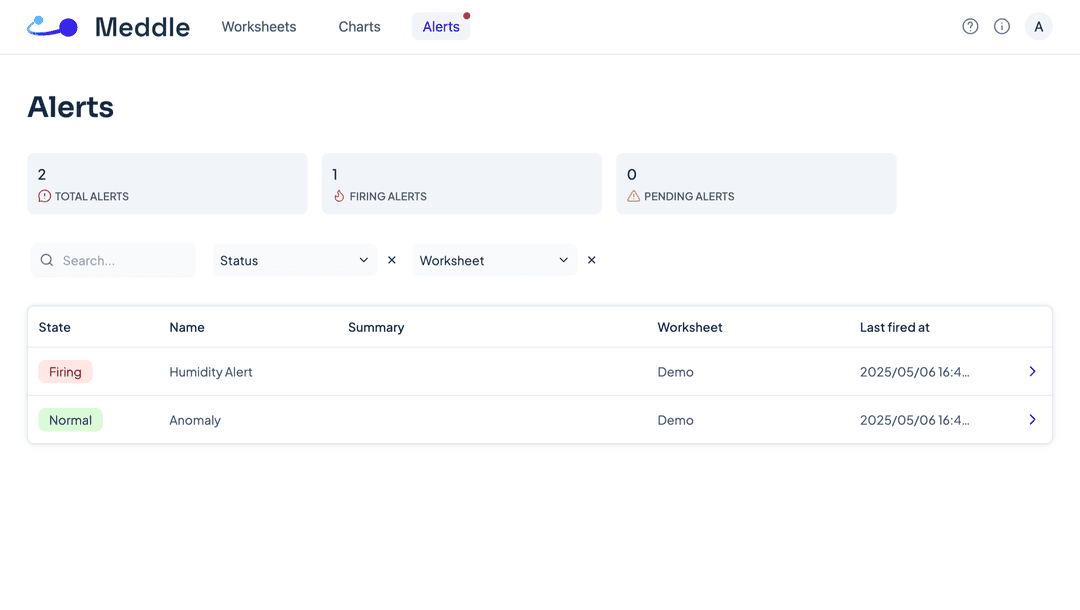This screenshot has width=1080, height=610.
Task: Click the Meddle logo icon
Action: [x=51, y=26]
